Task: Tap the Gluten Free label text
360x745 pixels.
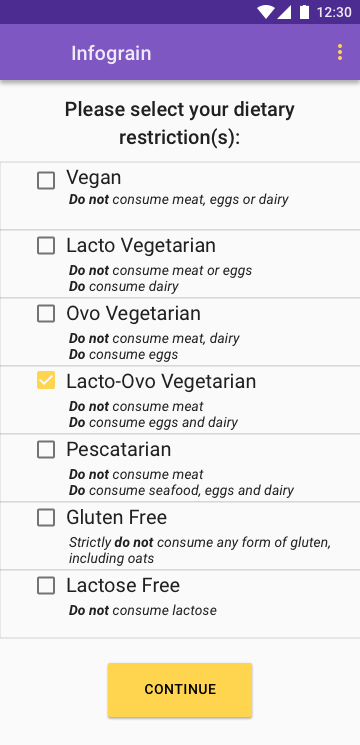Action: pyautogui.click(x=117, y=517)
